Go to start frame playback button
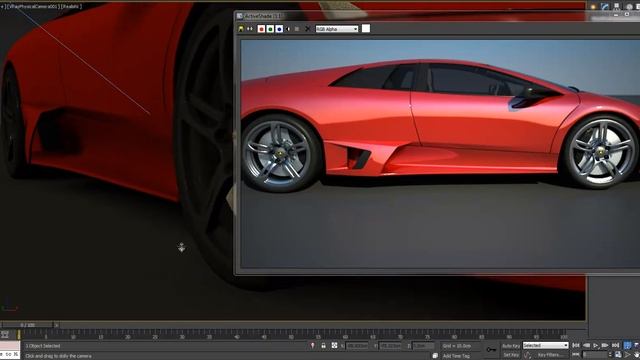 576,346
